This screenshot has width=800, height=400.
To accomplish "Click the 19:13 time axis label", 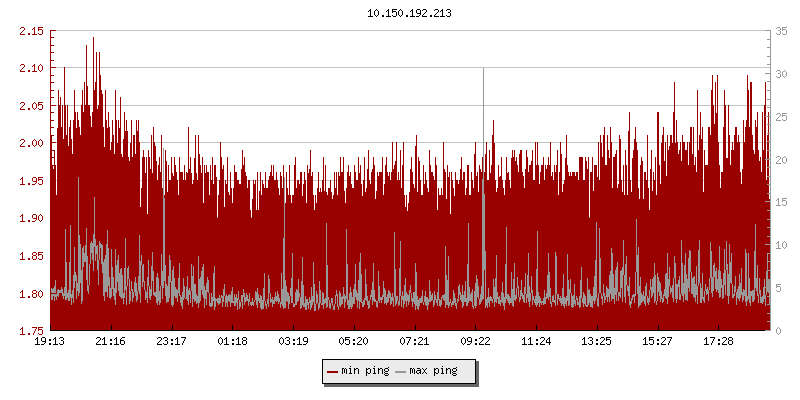I will tap(50, 342).
